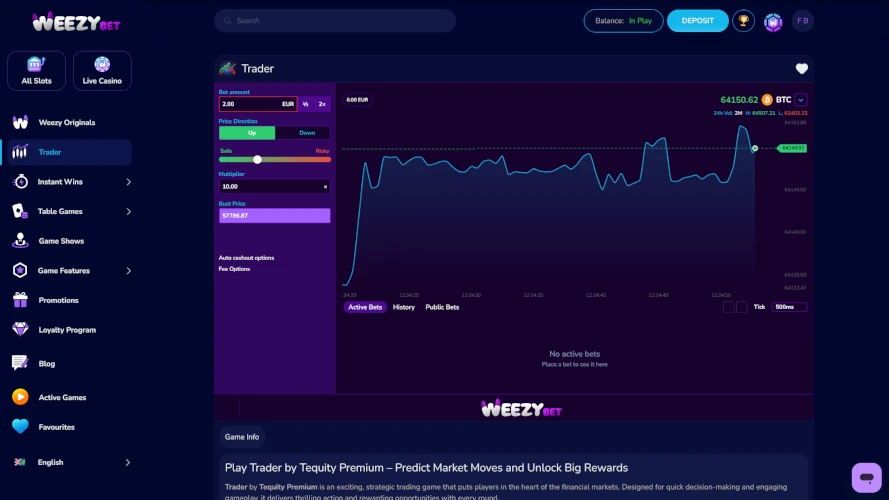This screenshot has height=500, width=889.
Task: Open the BTC asset dropdown arrow
Action: [801, 100]
